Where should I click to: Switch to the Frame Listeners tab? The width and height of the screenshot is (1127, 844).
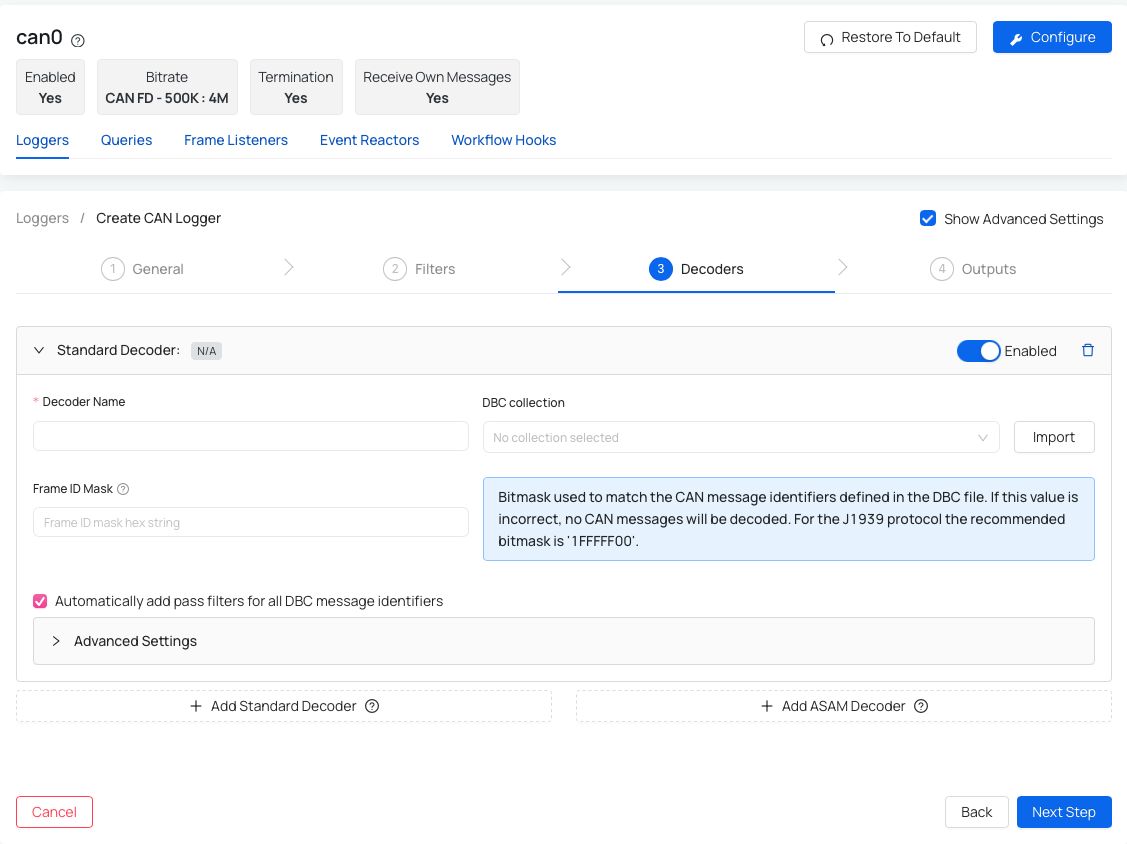(x=236, y=140)
